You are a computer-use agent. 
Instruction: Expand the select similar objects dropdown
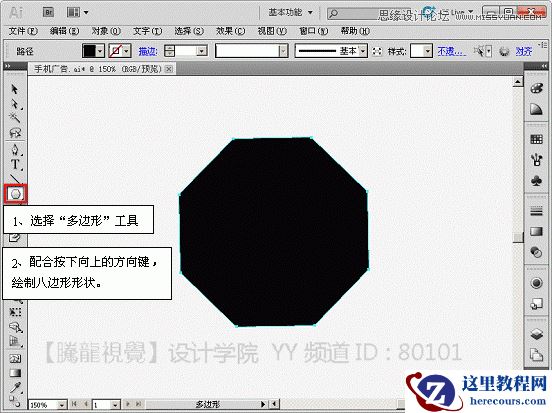coord(489,52)
